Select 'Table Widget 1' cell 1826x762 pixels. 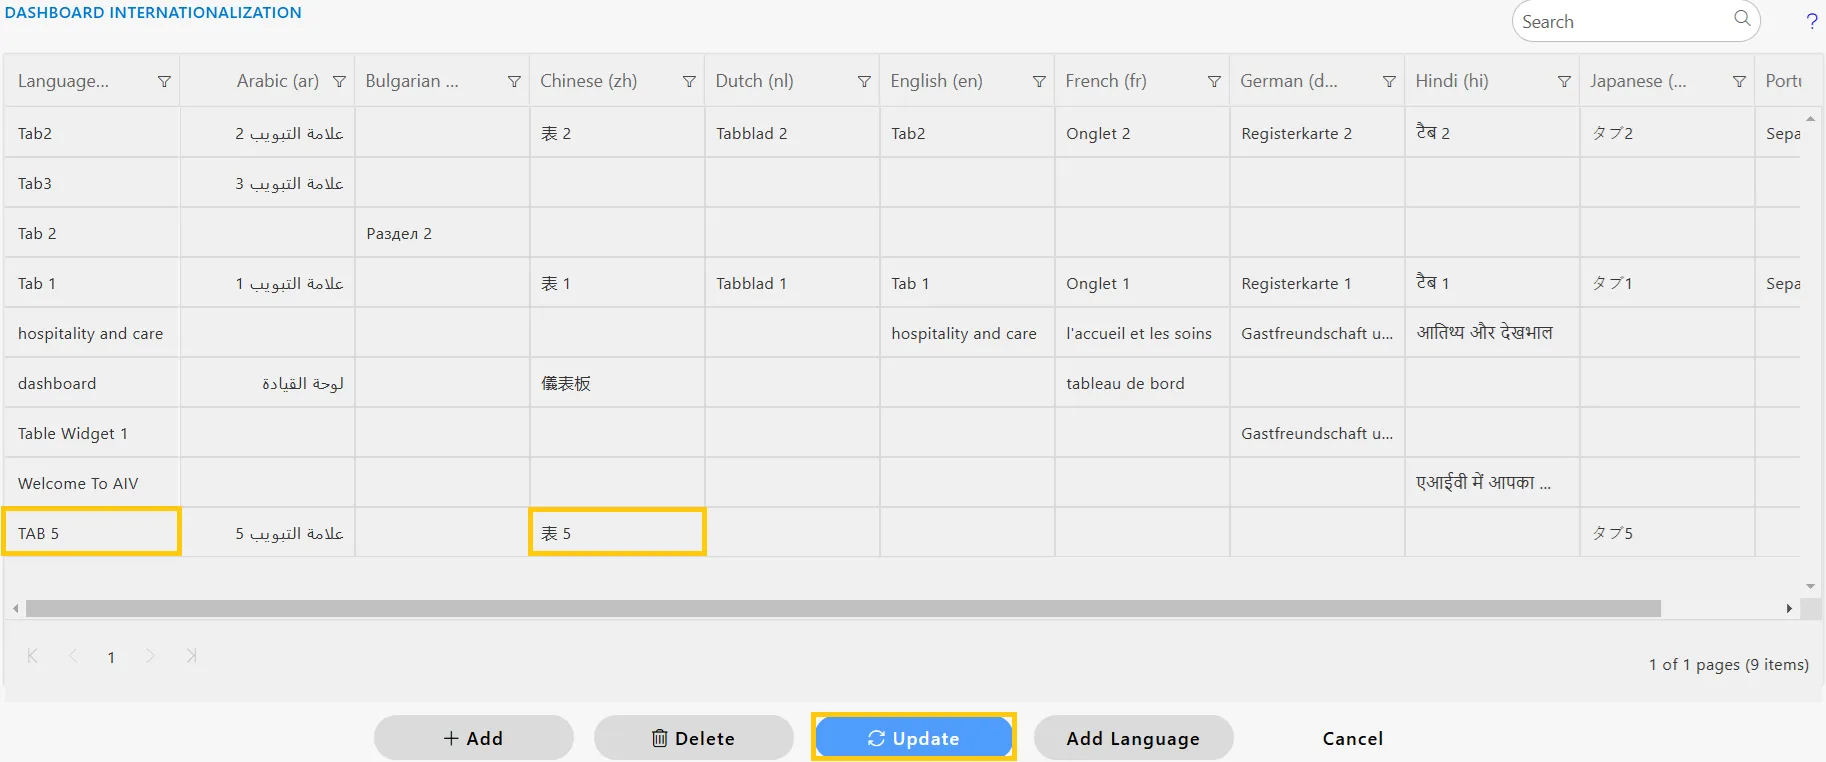(x=92, y=433)
